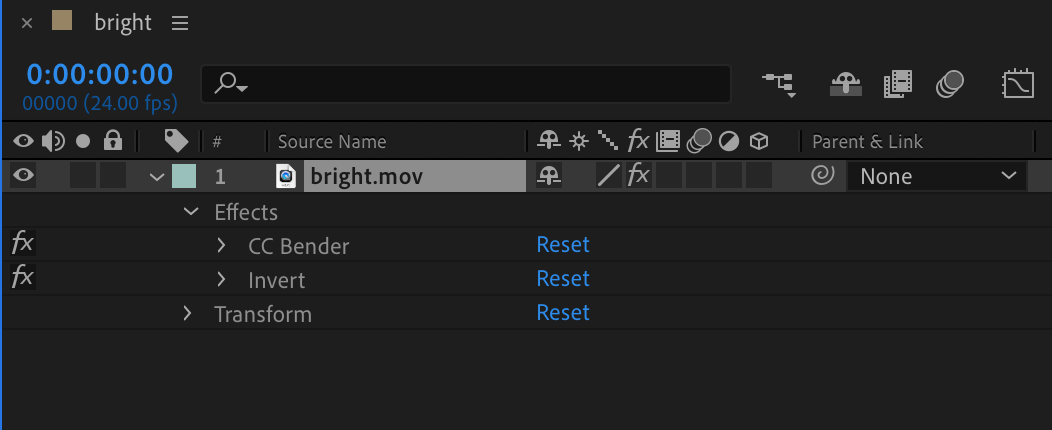The image size is (1052, 430).
Task: Click the timeline layer search field
Action: (466, 84)
